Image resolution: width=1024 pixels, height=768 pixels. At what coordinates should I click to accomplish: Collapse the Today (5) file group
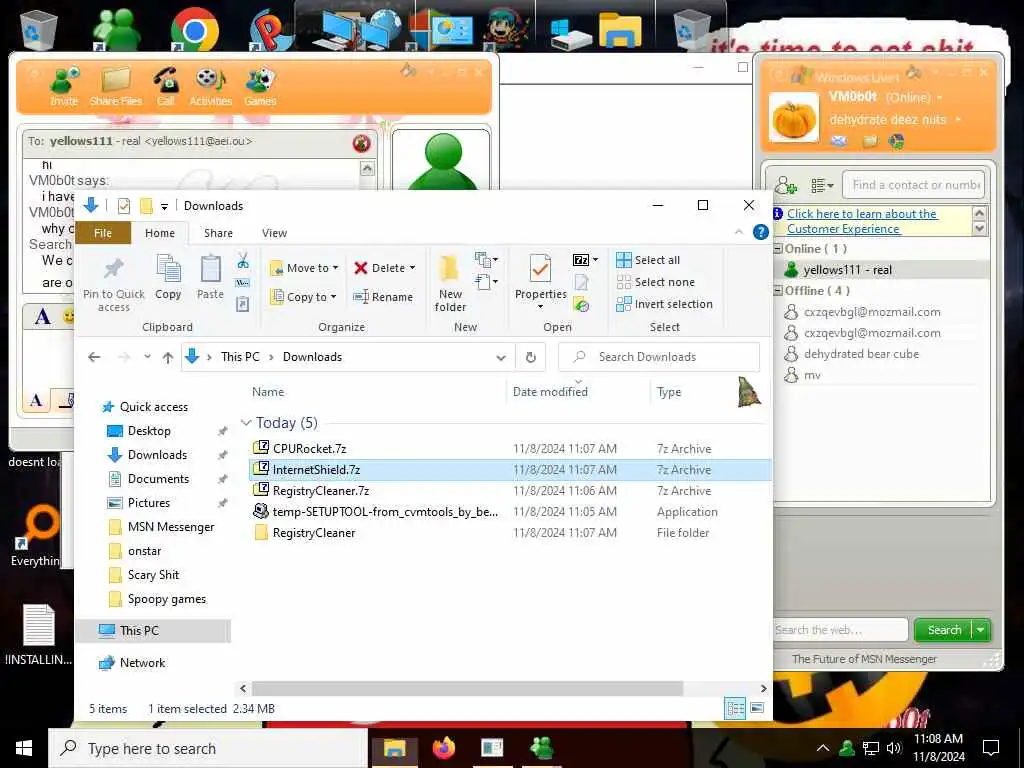[246, 423]
